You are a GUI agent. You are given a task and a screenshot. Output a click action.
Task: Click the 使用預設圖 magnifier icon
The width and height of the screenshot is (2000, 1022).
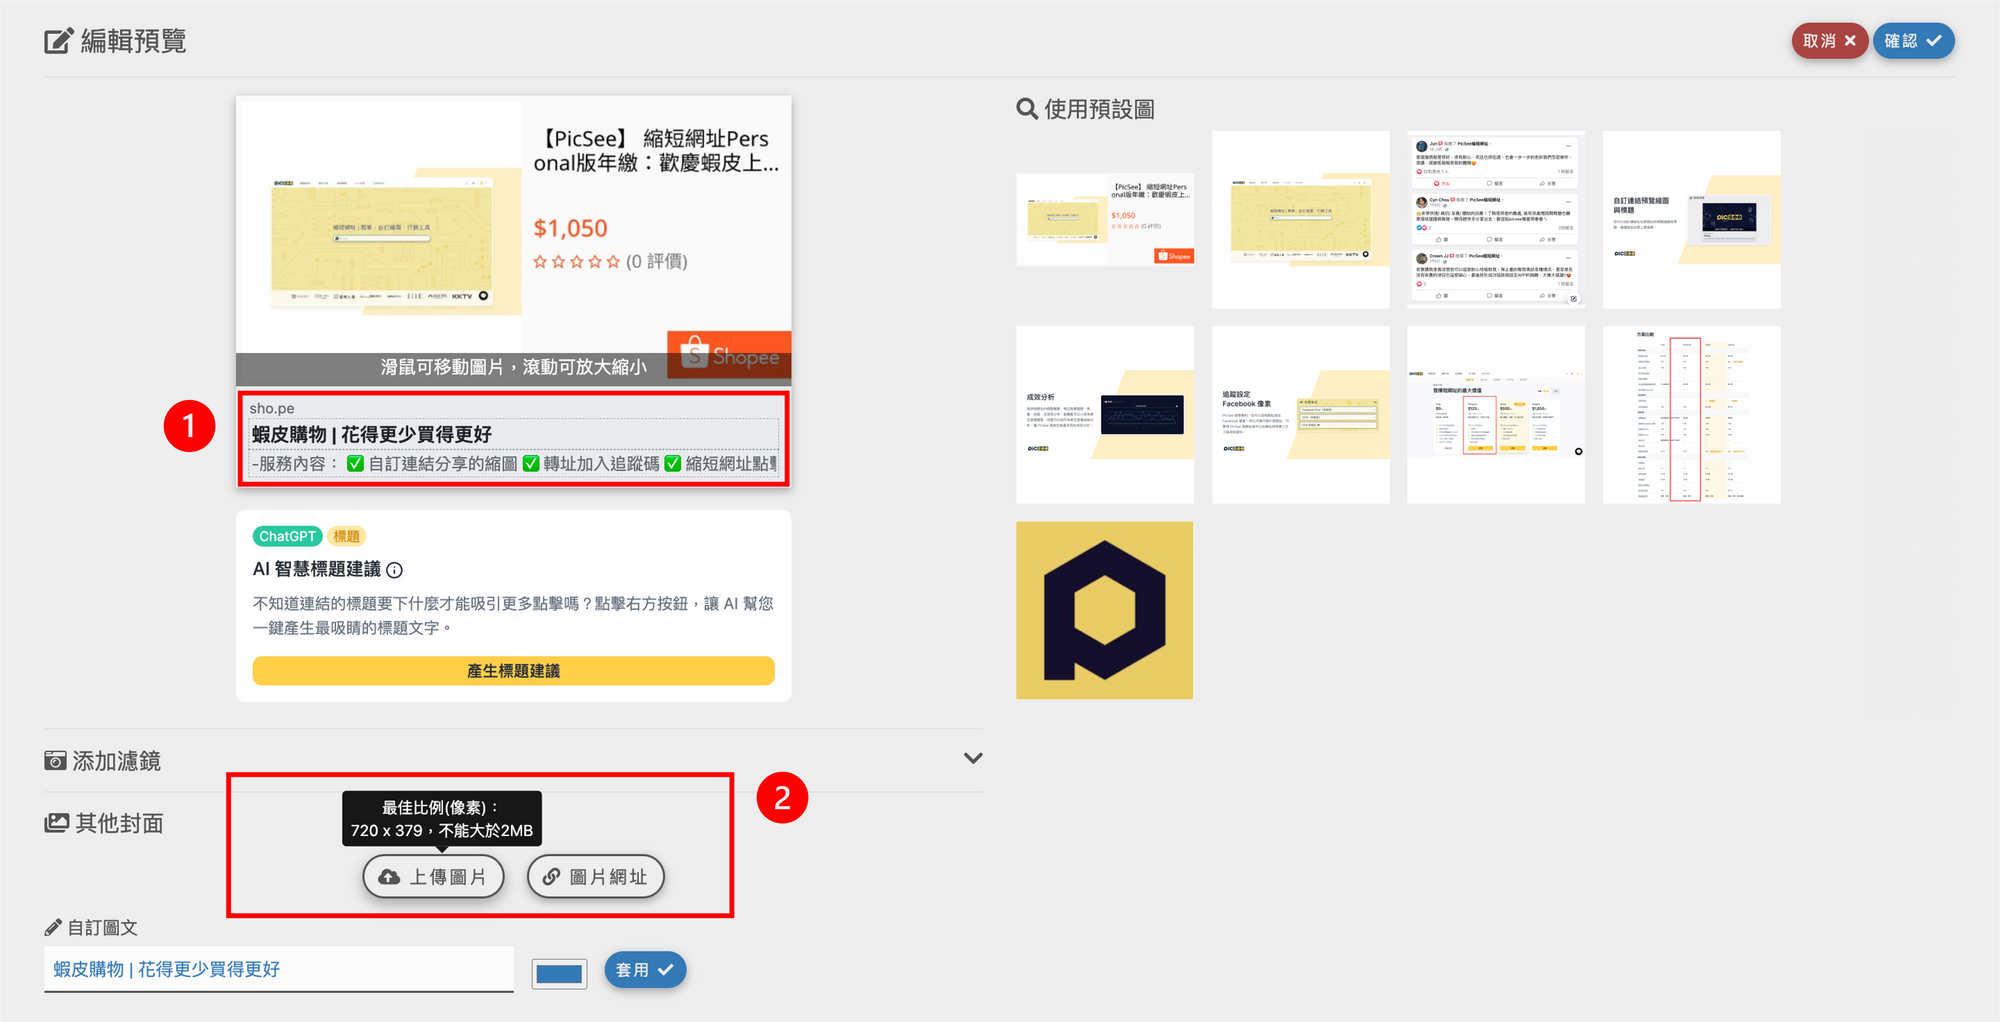(1027, 108)
